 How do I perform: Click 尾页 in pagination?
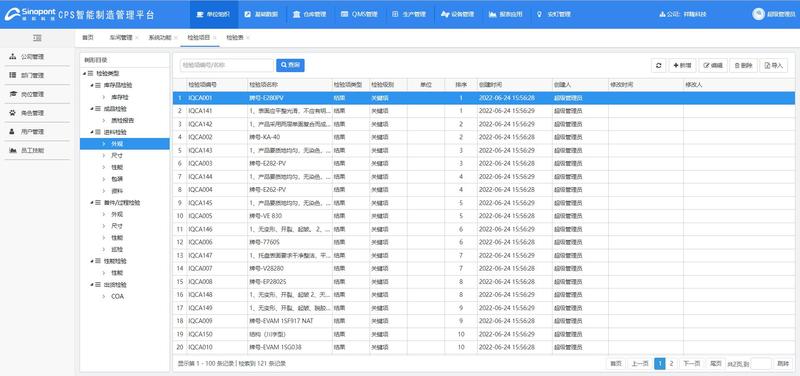point(715,364)
